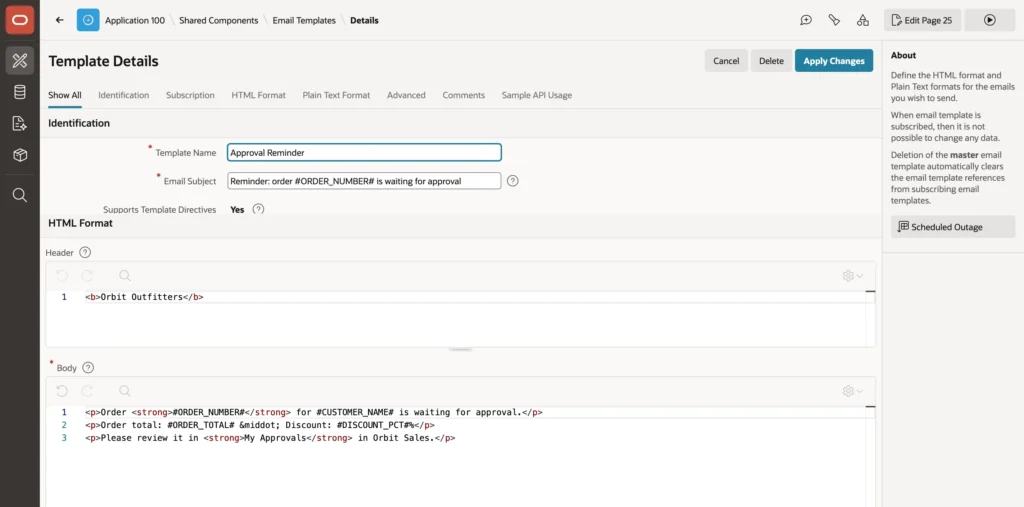Click the sidebar search magnifier icon
This screenshot has height=507, width=1024.
pyautogui.click(x=20, y=195)
